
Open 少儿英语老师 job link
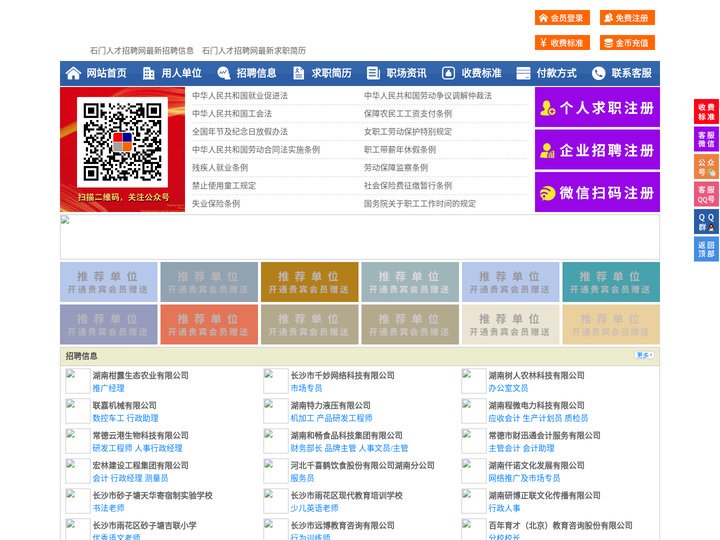pos(314,508)
